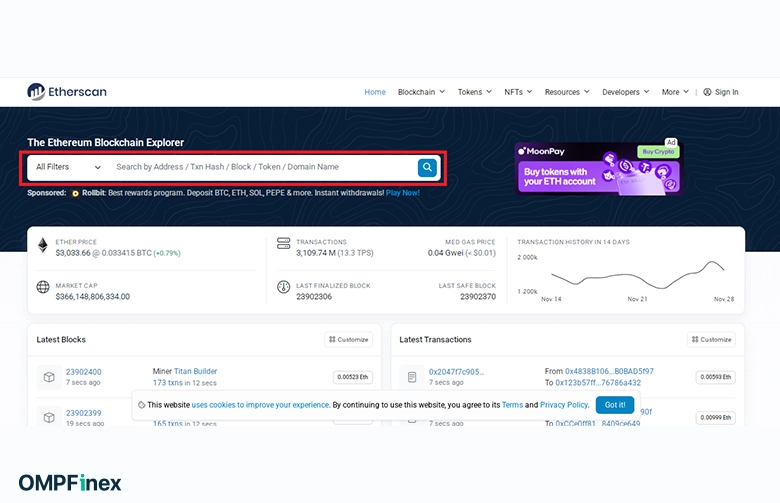Open the All Filters dropdown
This screenshot has height=503, width=780.
[68, 167]
